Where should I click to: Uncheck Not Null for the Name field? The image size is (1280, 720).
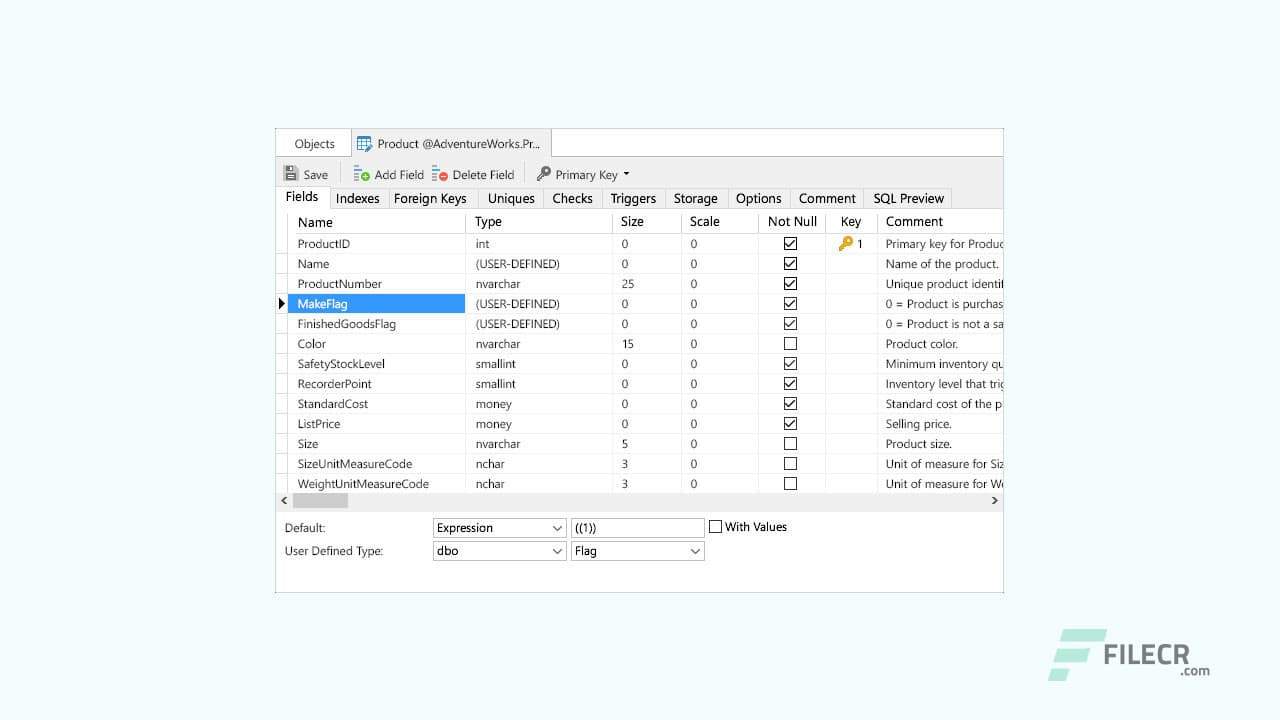point(790,263)
